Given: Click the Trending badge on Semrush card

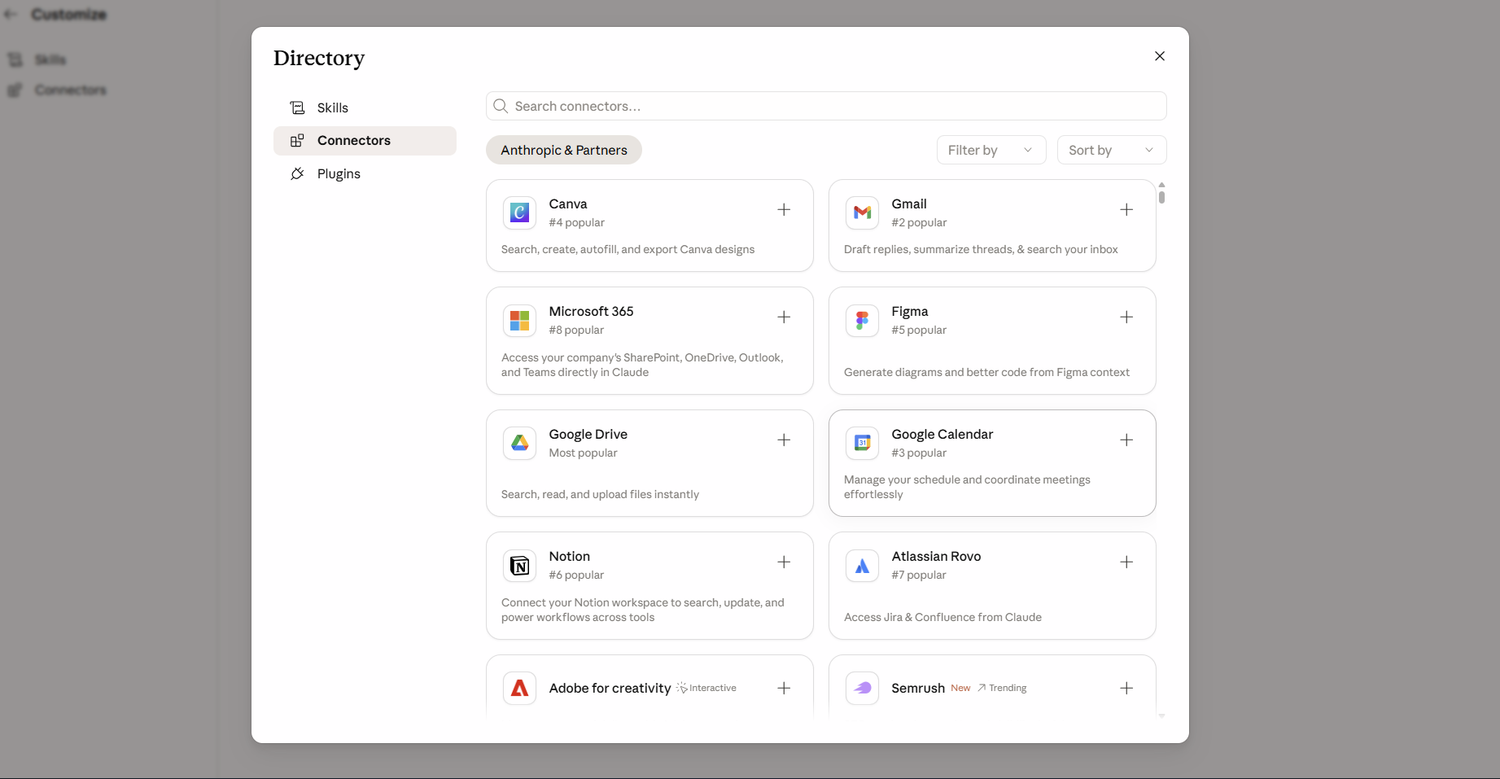Looking at the screenshot, I should click(1002, 688).
